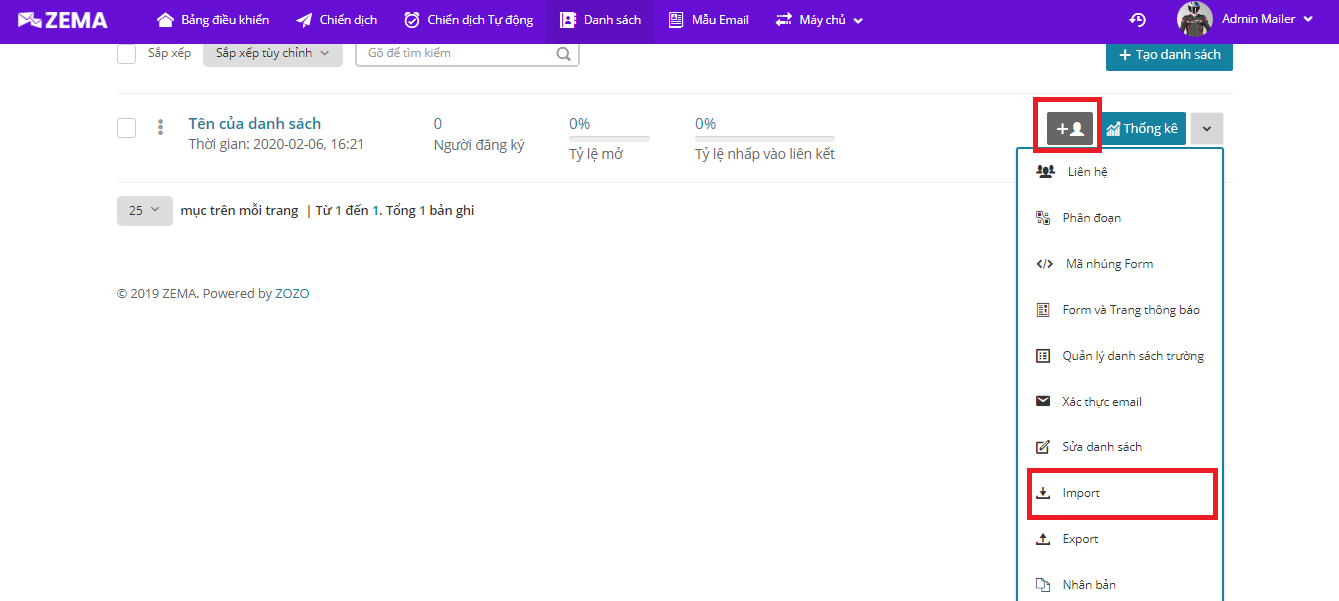Select the Danh sách tab
1339x601 pixels.
(600, 20)
